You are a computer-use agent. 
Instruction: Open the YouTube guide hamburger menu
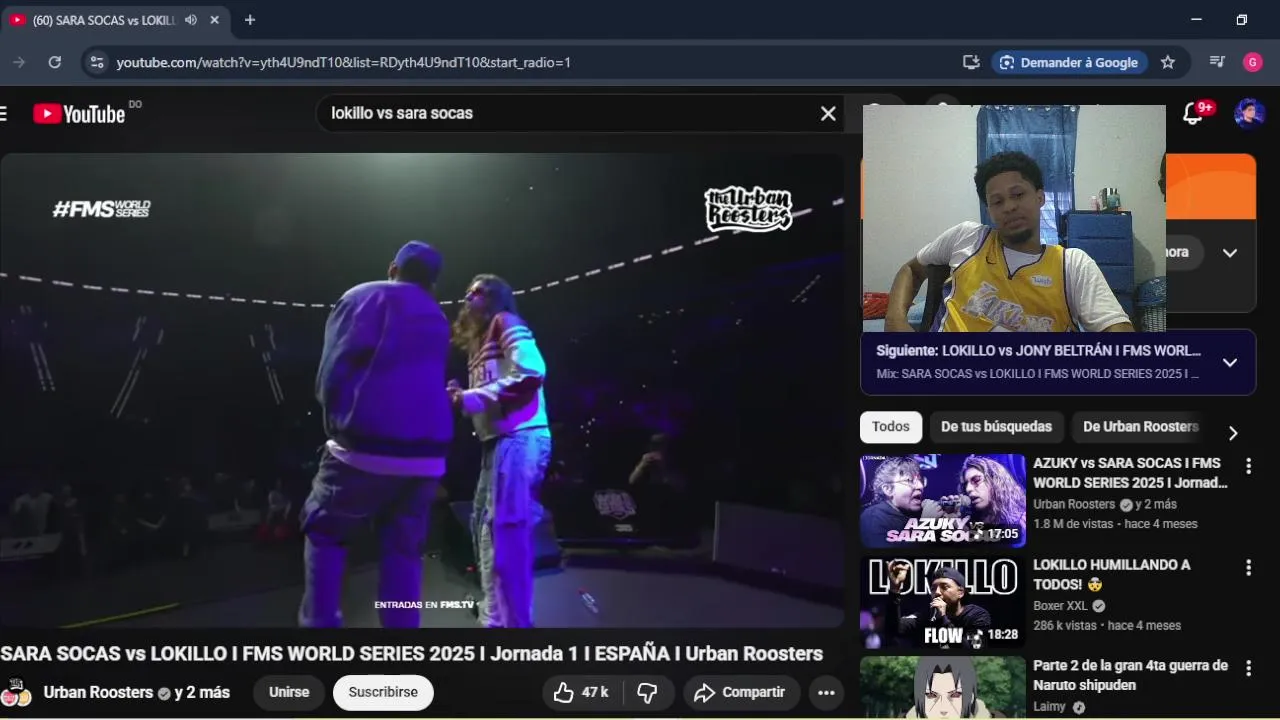click(x=4, y=113)
